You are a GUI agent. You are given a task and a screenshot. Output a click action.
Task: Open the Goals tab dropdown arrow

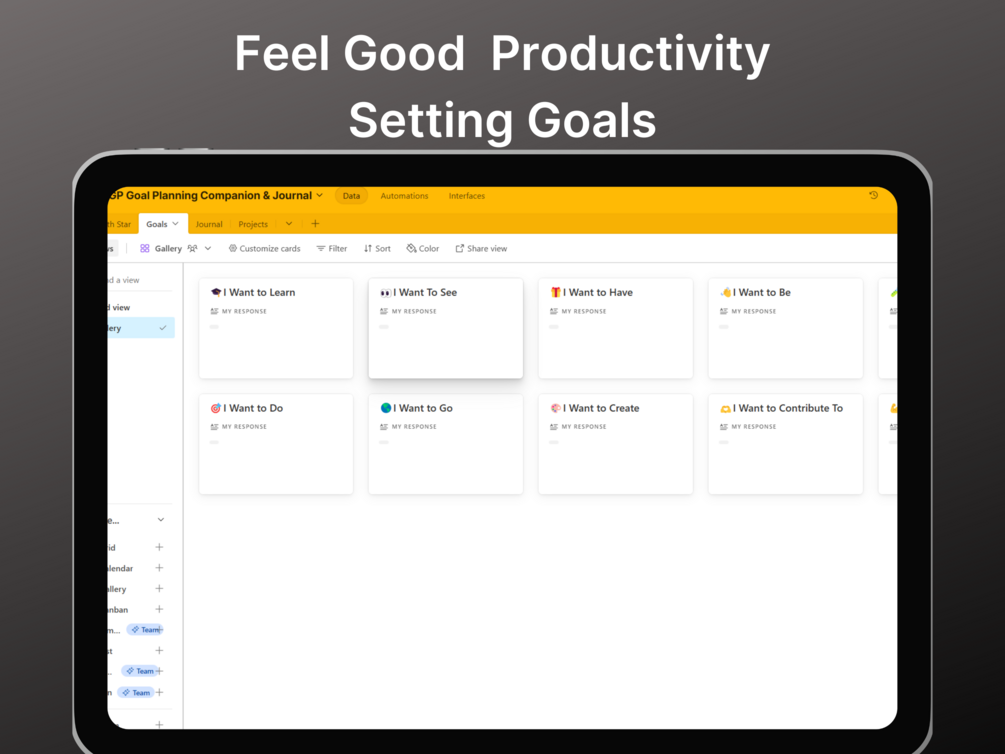tap(176, 224)
